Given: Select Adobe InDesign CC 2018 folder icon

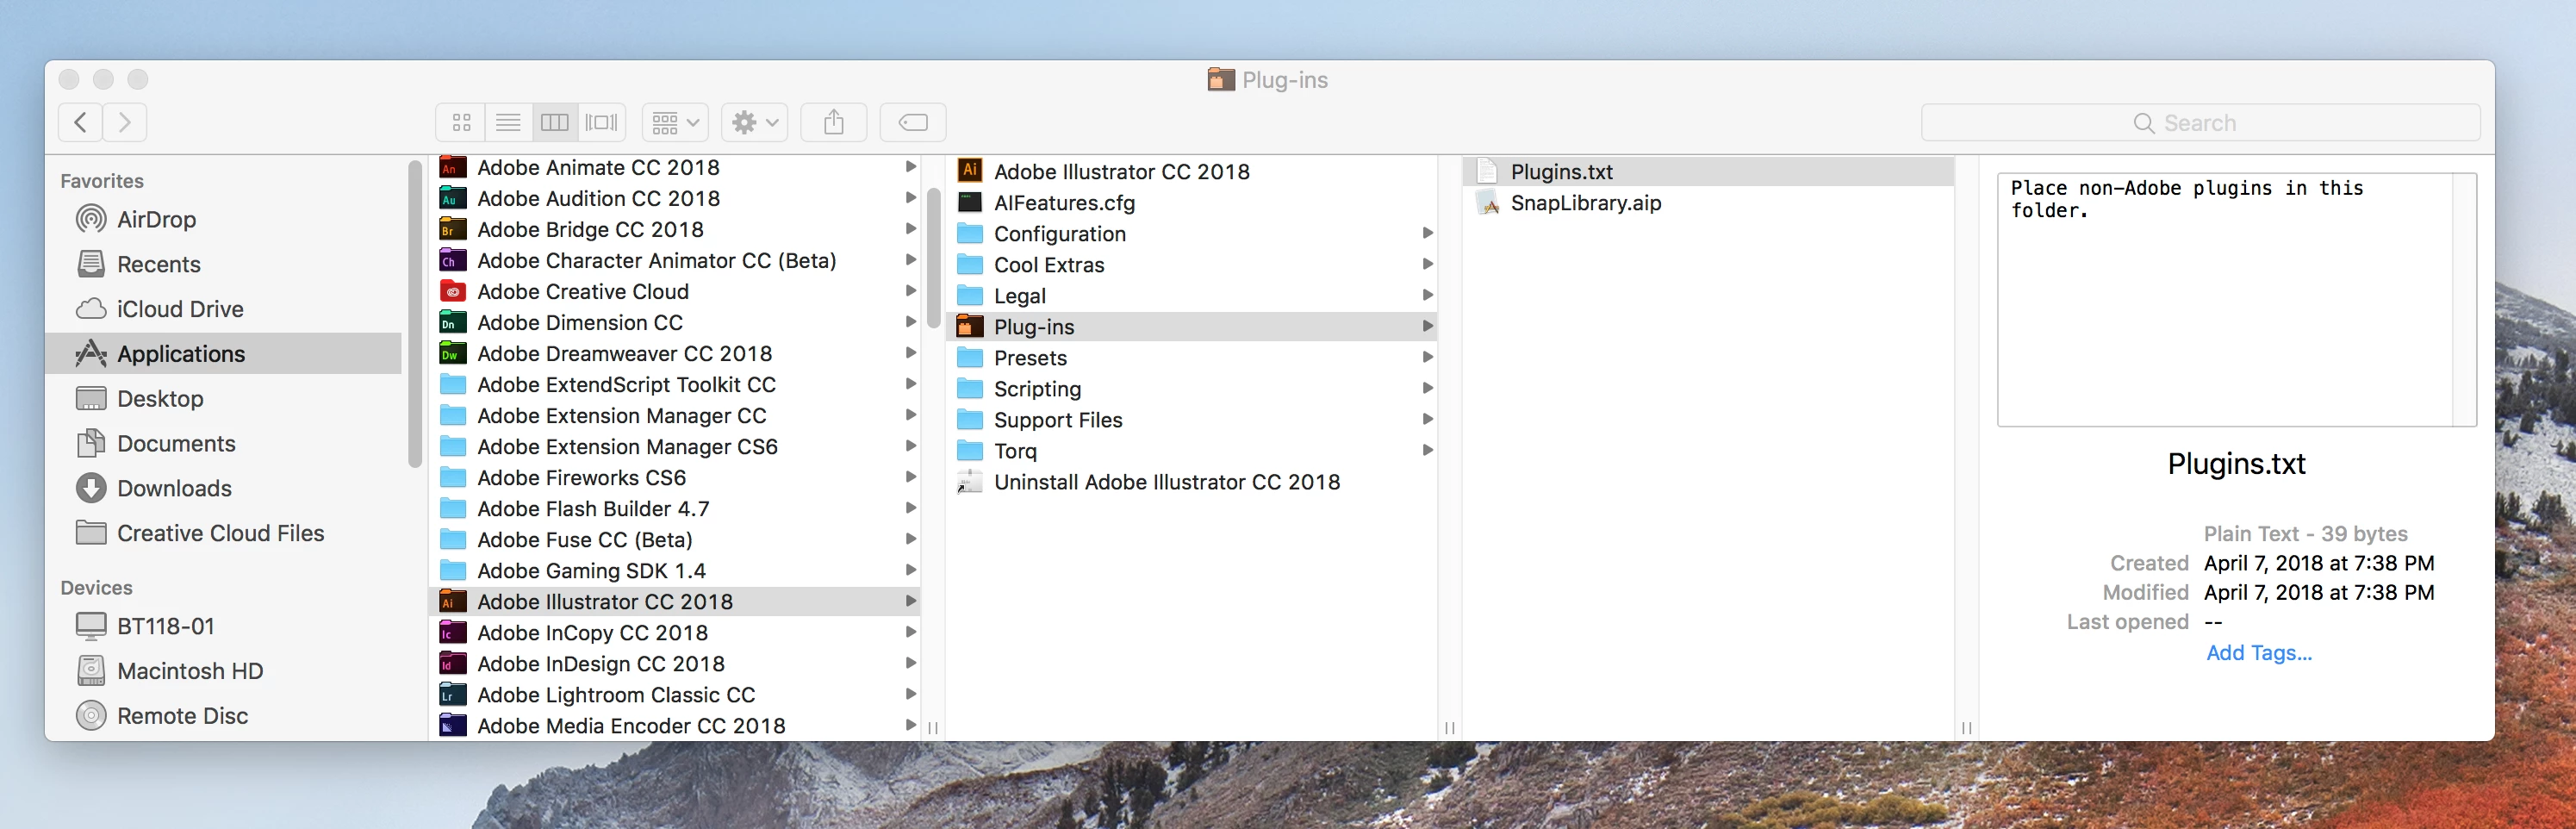Looking at the screenshot, I should (x=453, y=664).
